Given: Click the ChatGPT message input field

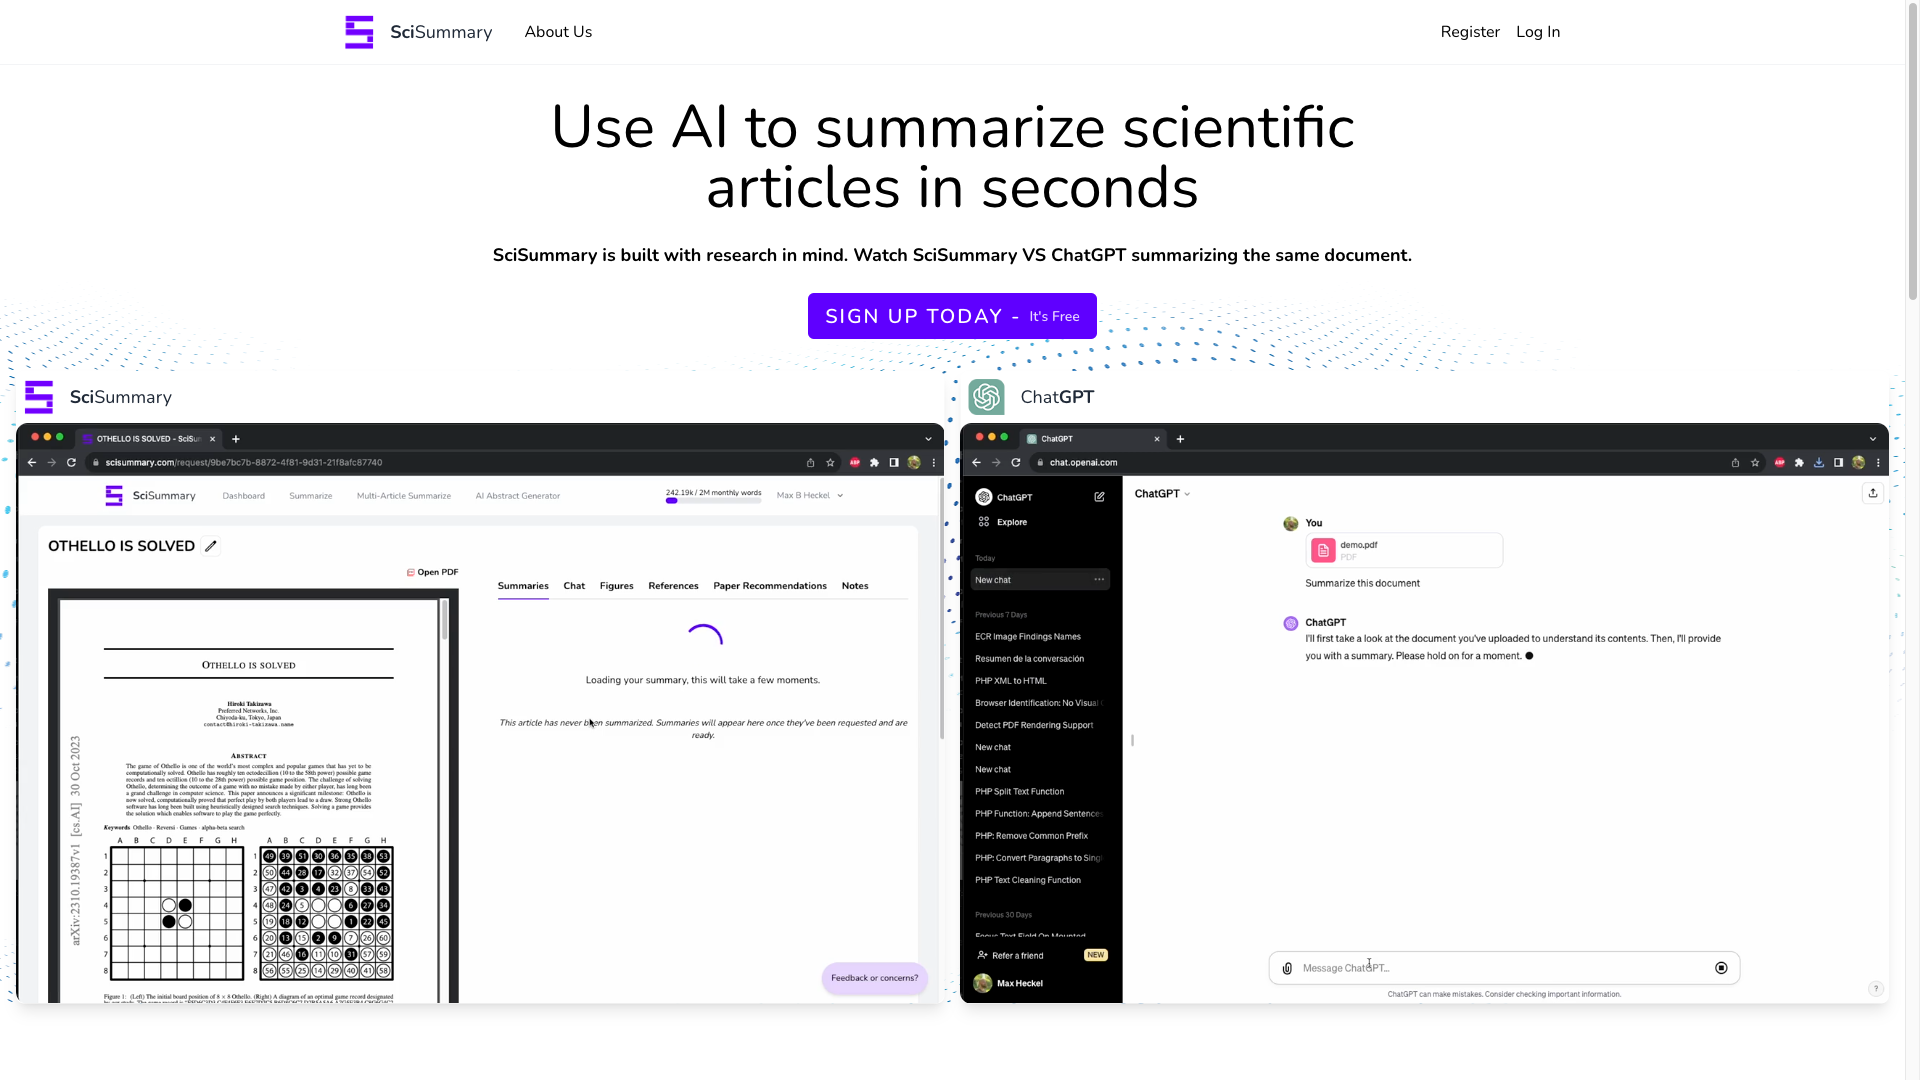Looking at the screenshot, I should point(1503,968).
